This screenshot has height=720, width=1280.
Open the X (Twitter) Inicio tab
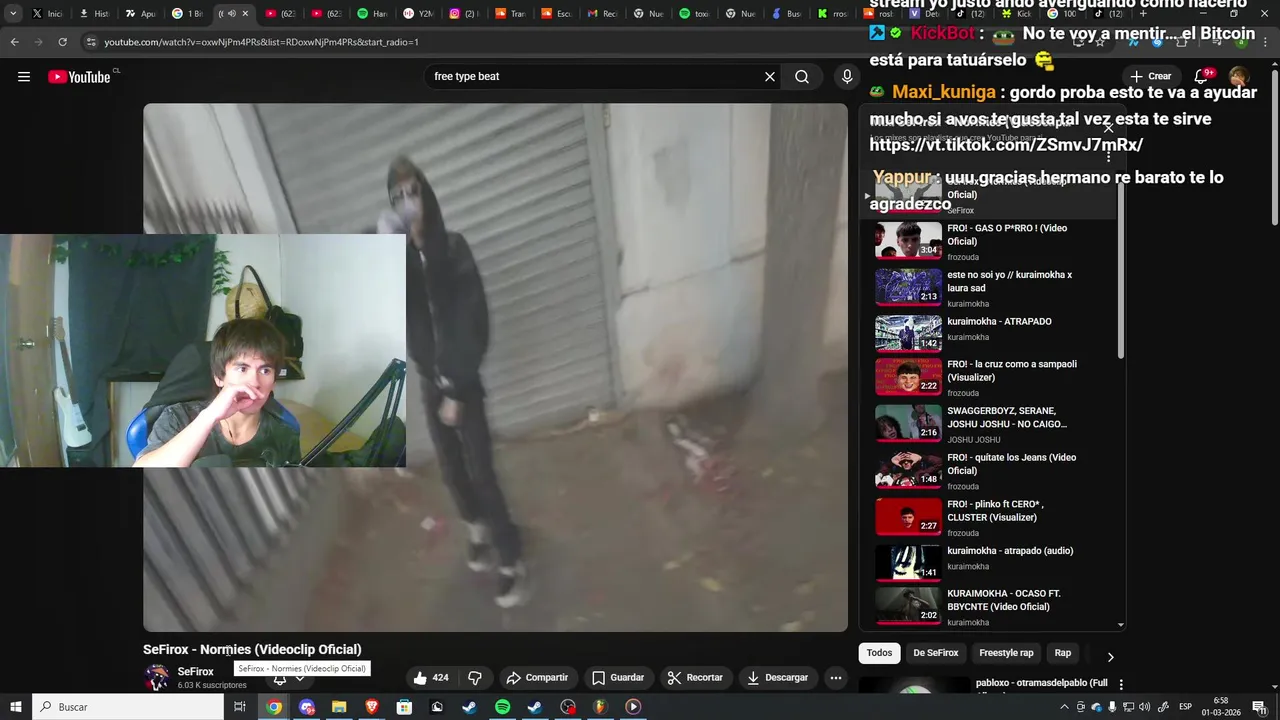(47, 14)
